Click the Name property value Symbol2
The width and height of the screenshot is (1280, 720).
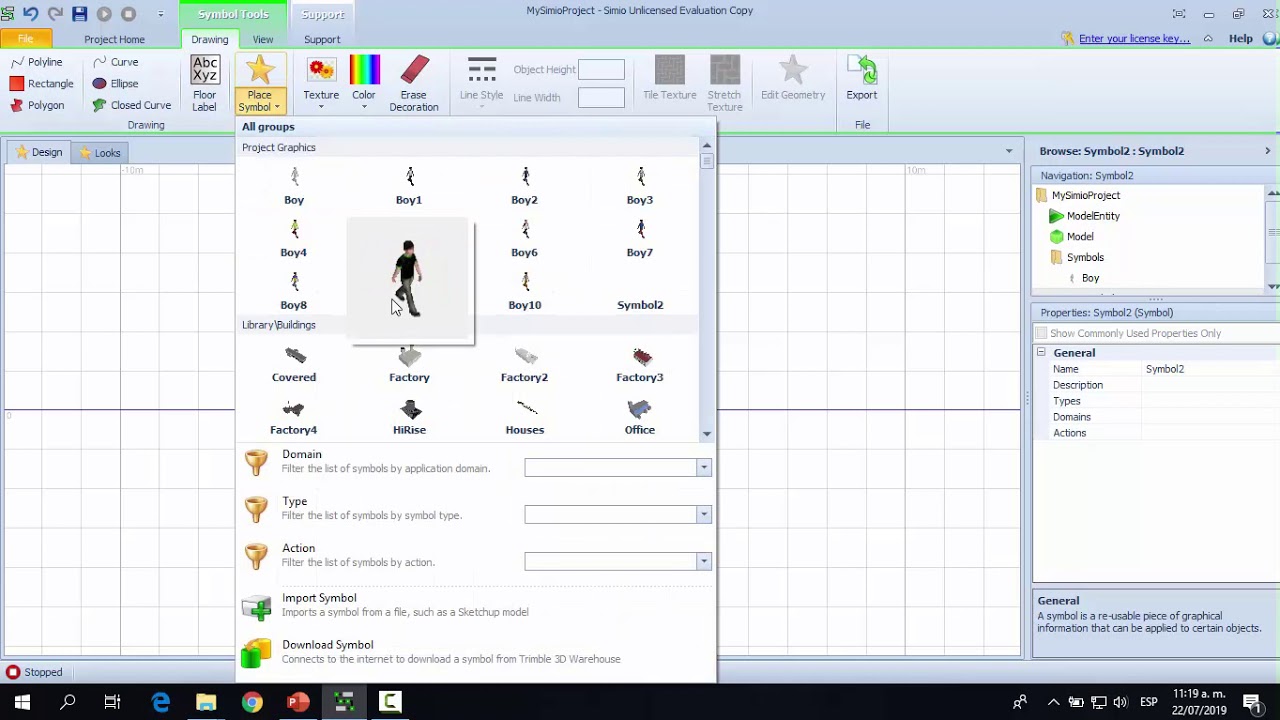coord(1209,369)
